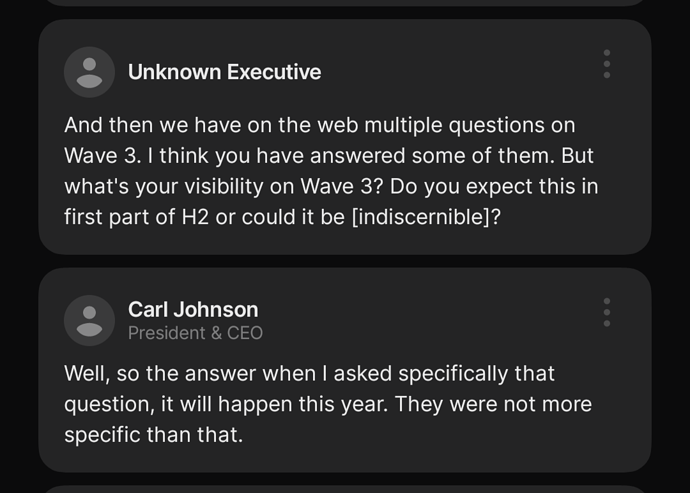Select the Unknown Executive speaker name

coord(224,72)
